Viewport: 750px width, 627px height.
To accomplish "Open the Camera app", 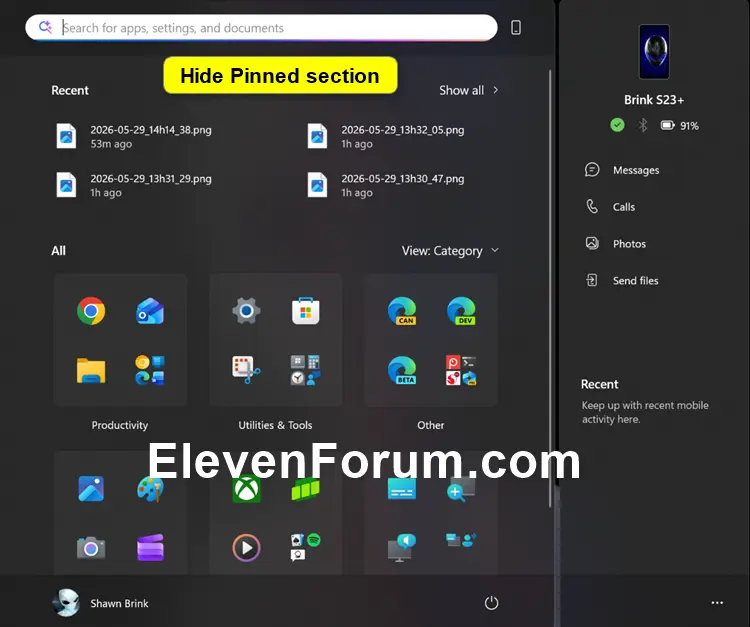I will 91,548.
